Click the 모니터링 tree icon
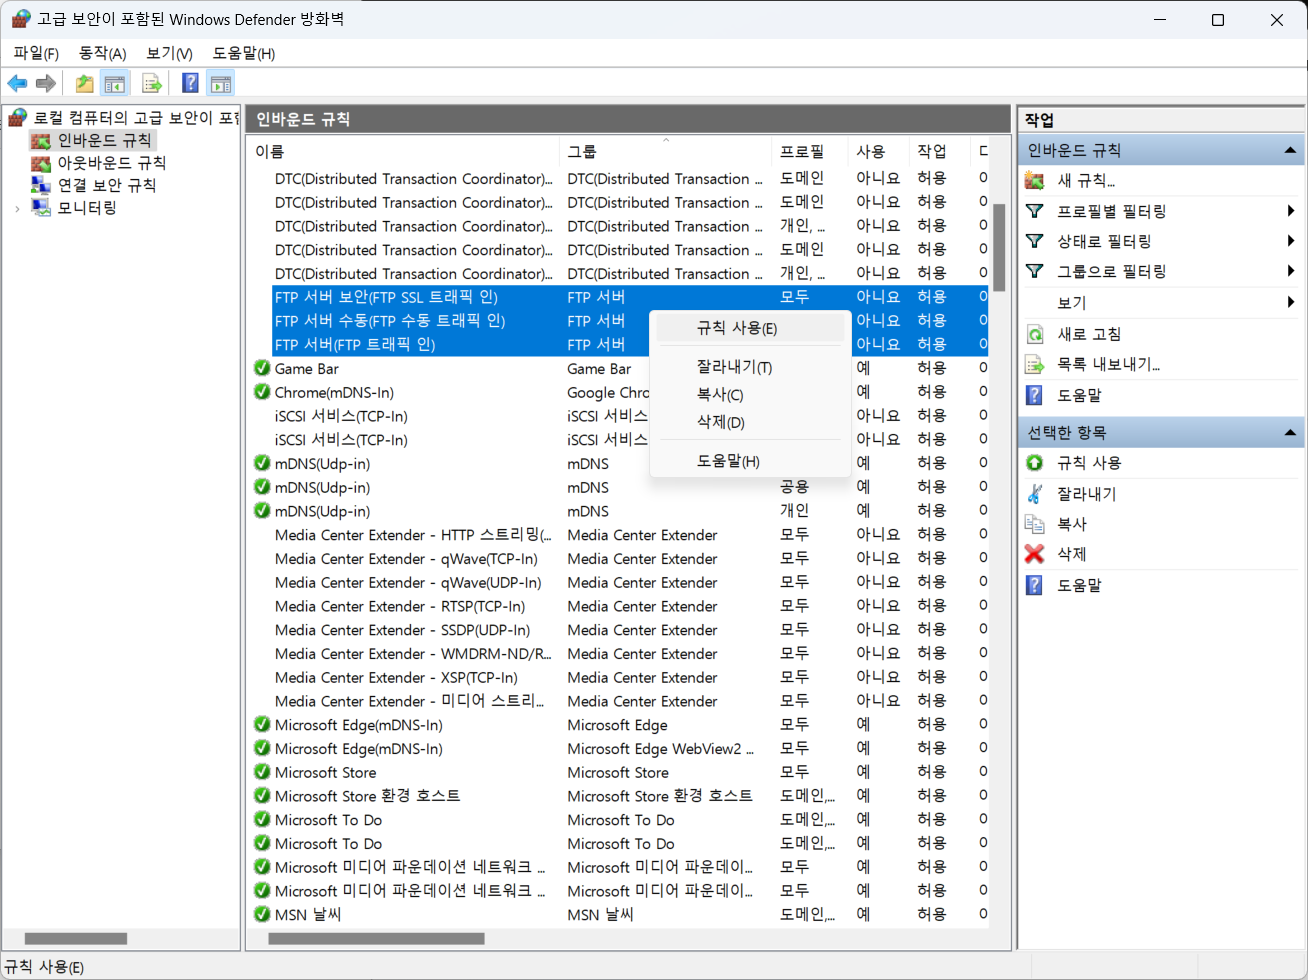Viewport: 1308px width, 980px height. (41, 208)
